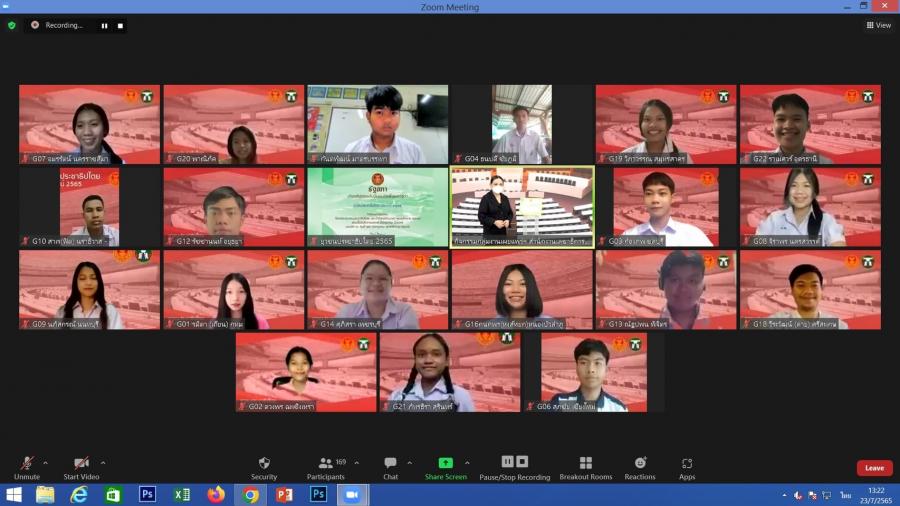Image resolution: width=900 pixels, height=506 pixels.
Task: Stop recording using the square stop button
Action: 120,25
